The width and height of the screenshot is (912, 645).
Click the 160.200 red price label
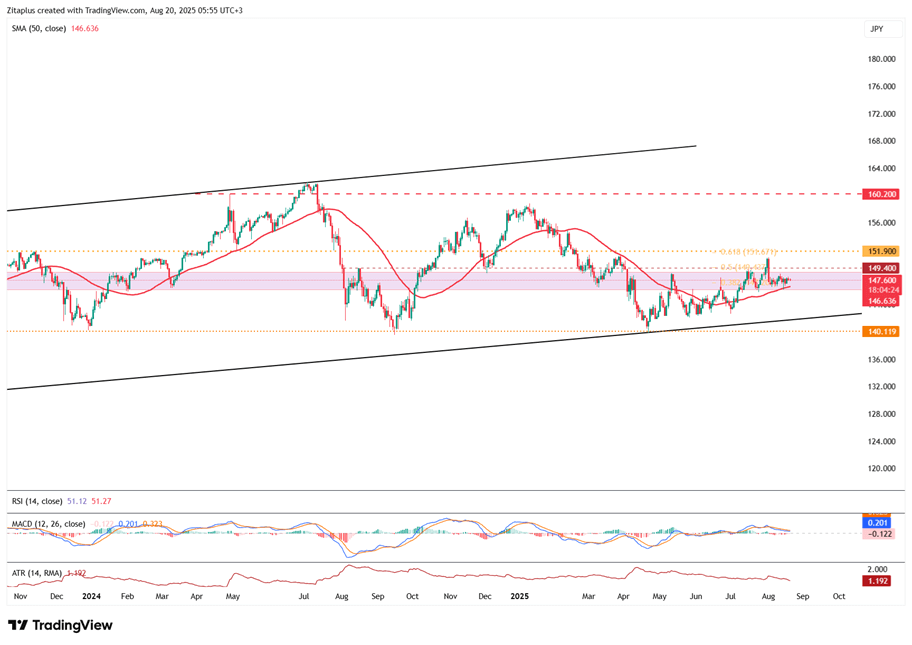(880, 194)
